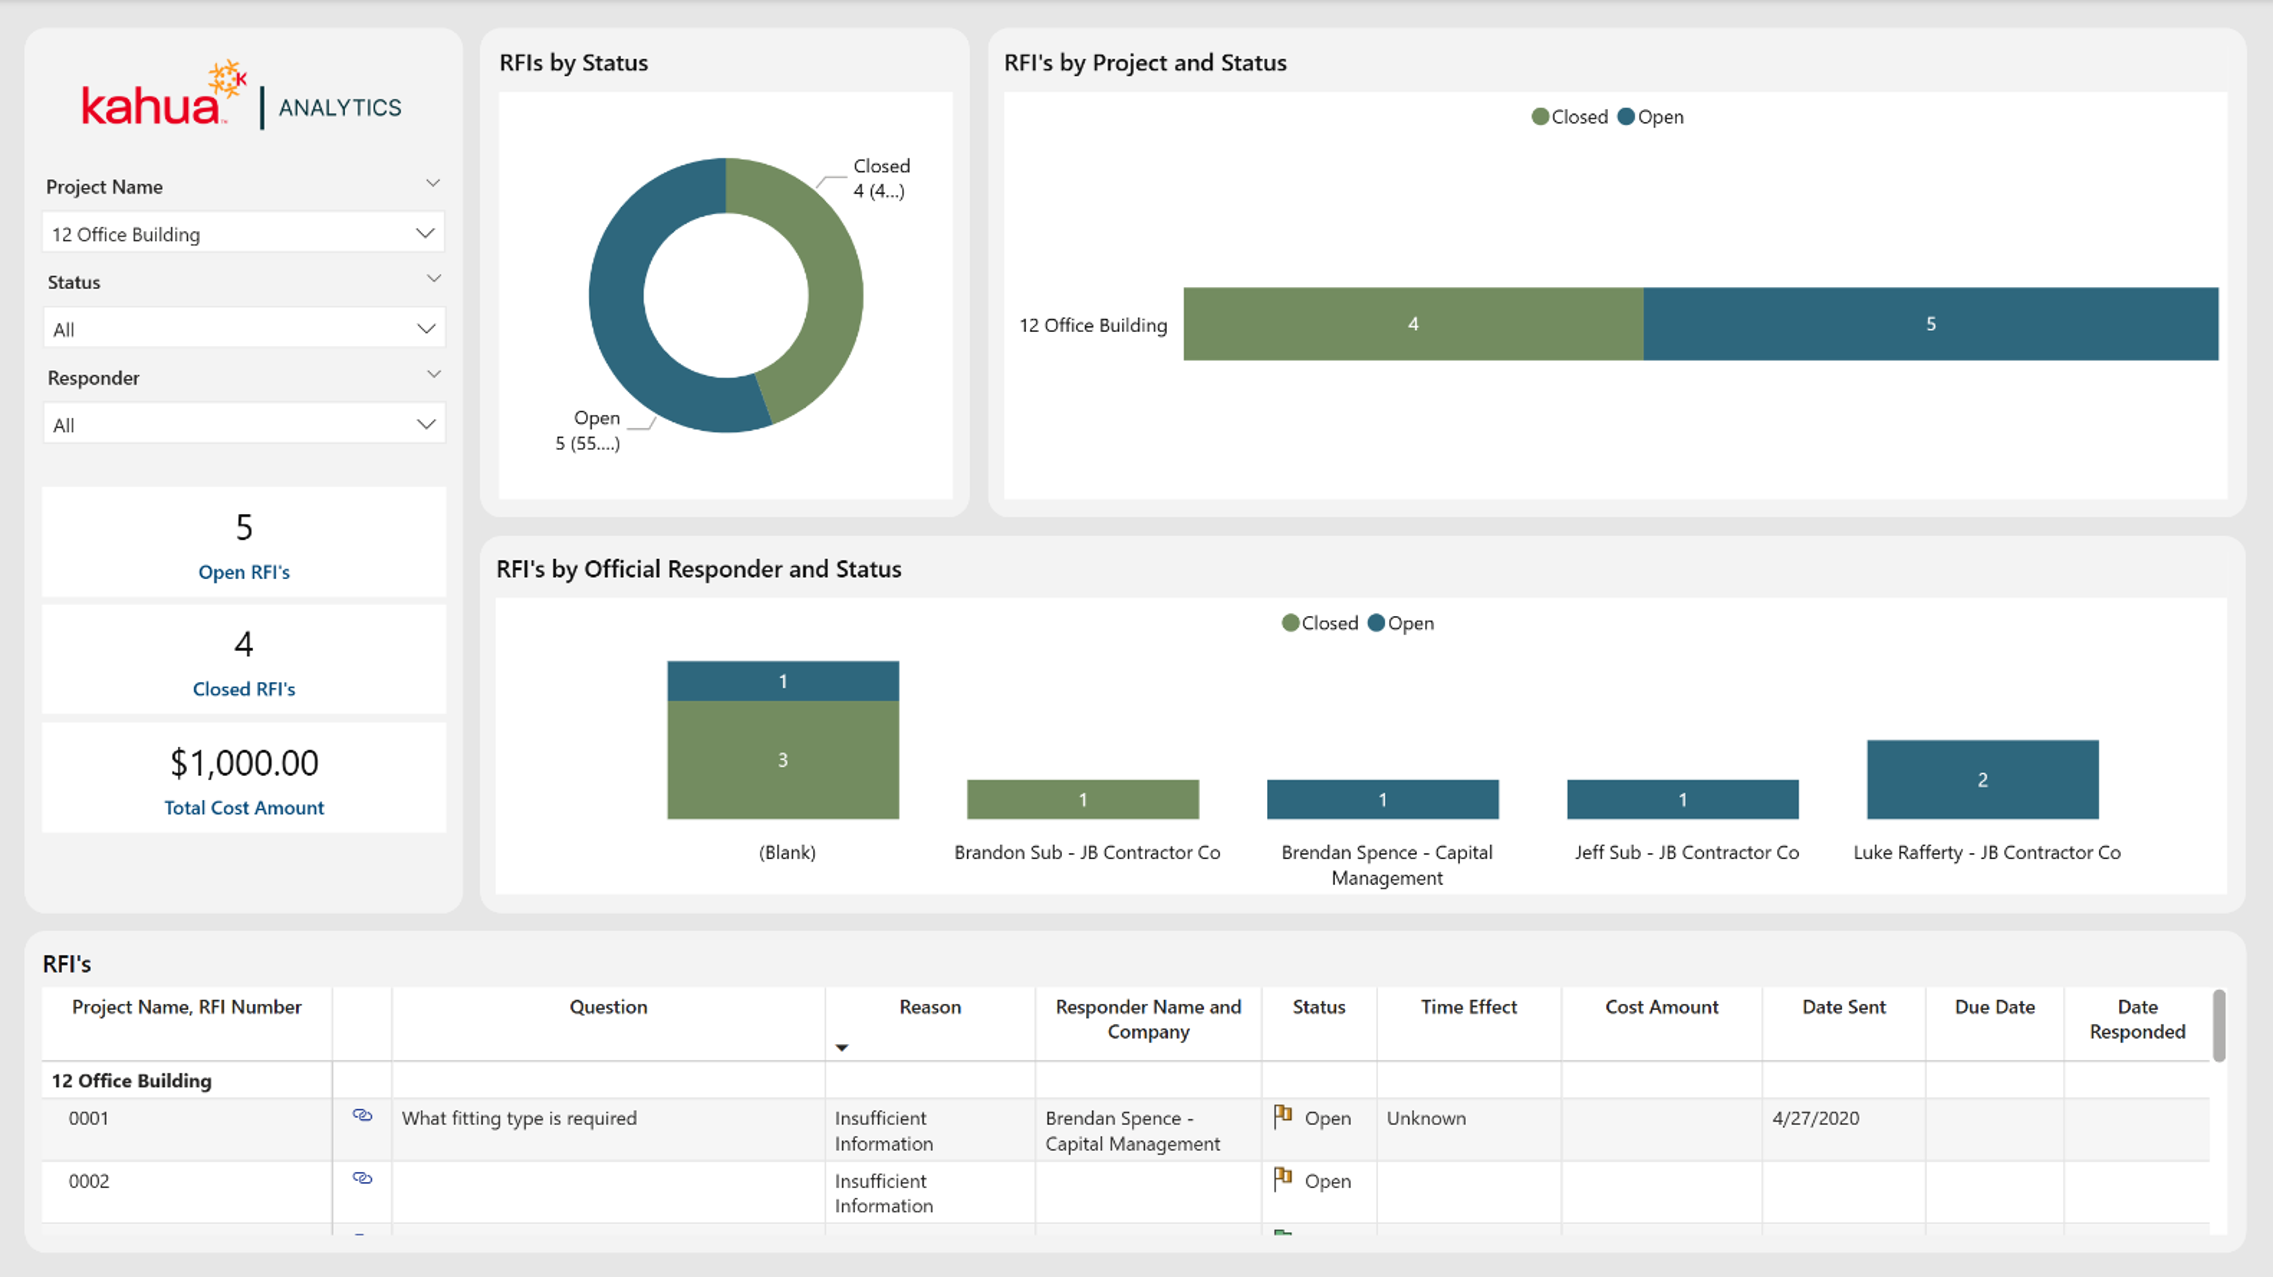The image size is (2273, 1277).
Task: Toggle Open legend in Project and Status chart
Action: click(1650, 117)
